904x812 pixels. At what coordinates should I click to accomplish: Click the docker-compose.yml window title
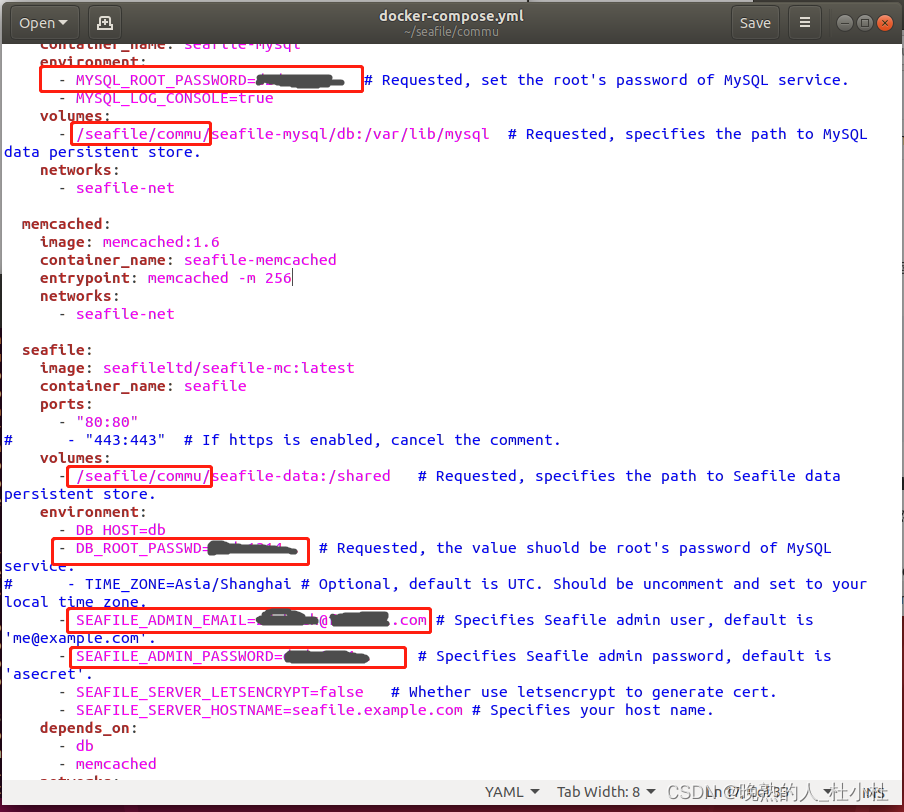[451, 15]
